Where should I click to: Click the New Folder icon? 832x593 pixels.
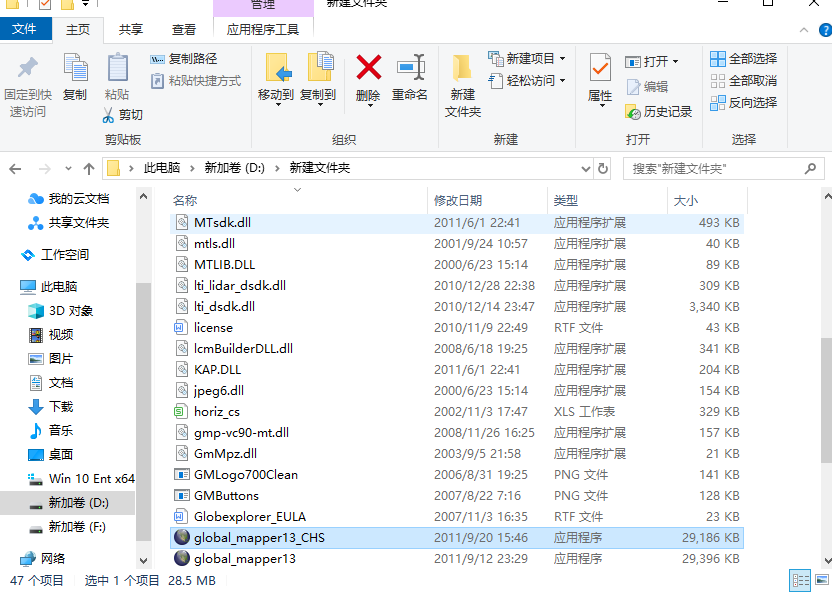462,69
